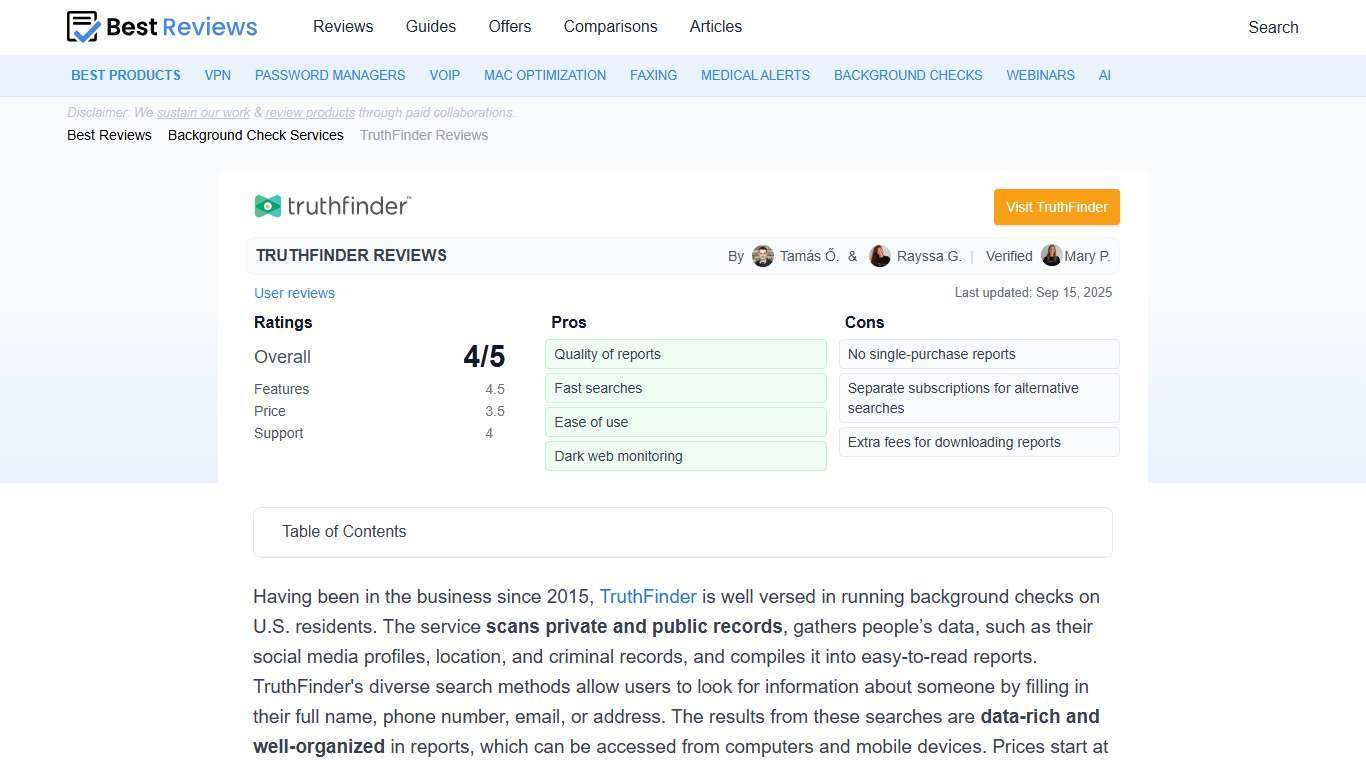Image resolution: width=1366 pixels, height=768 pixels.
Task: Open the Comparisons section
Action: [x=610, y=27]
